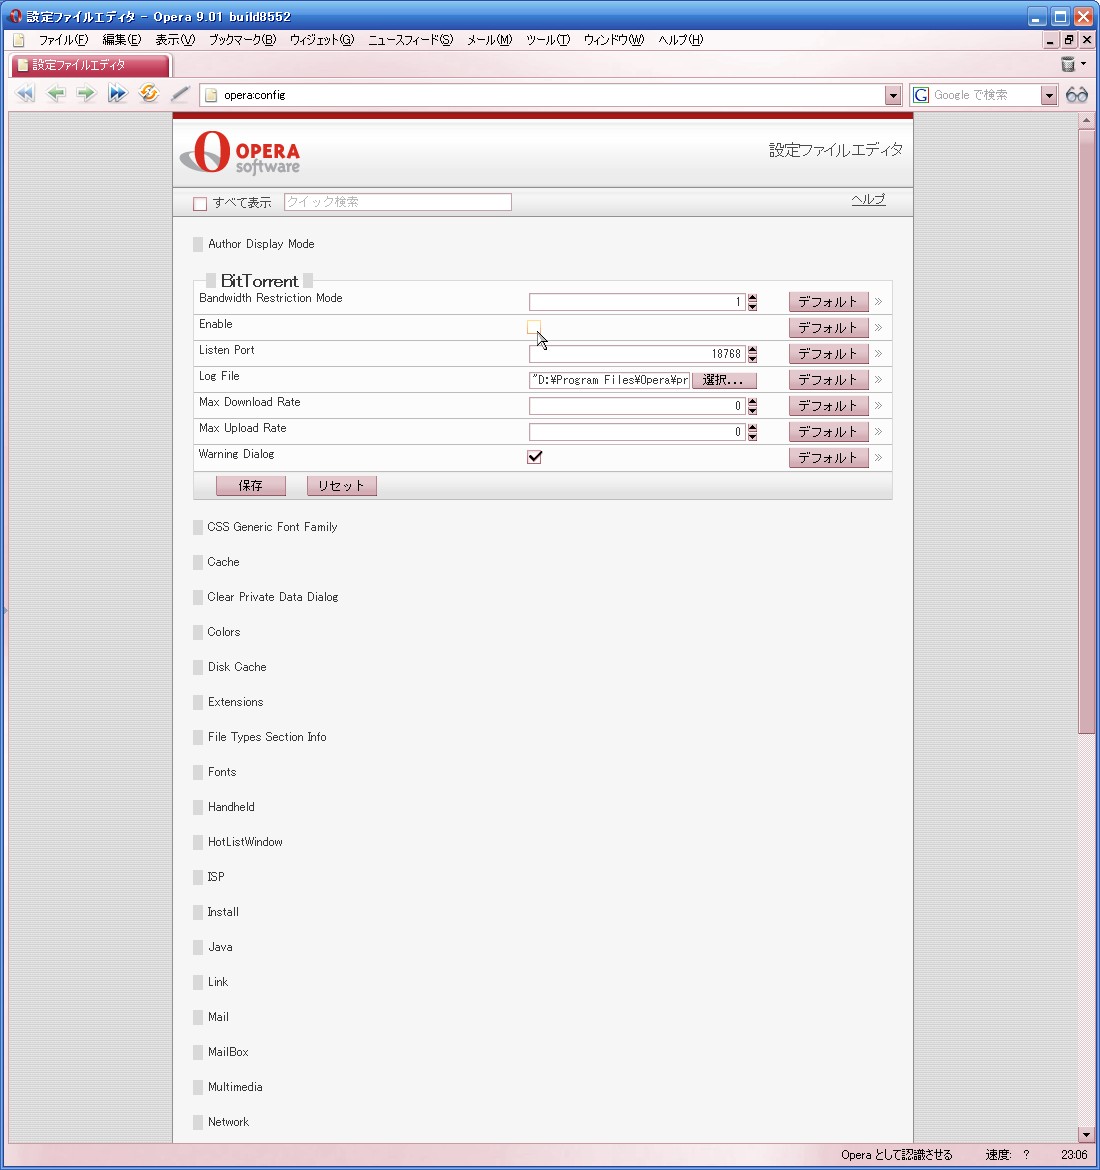Open the search engine dropdown arrow

coord(1049,96)
